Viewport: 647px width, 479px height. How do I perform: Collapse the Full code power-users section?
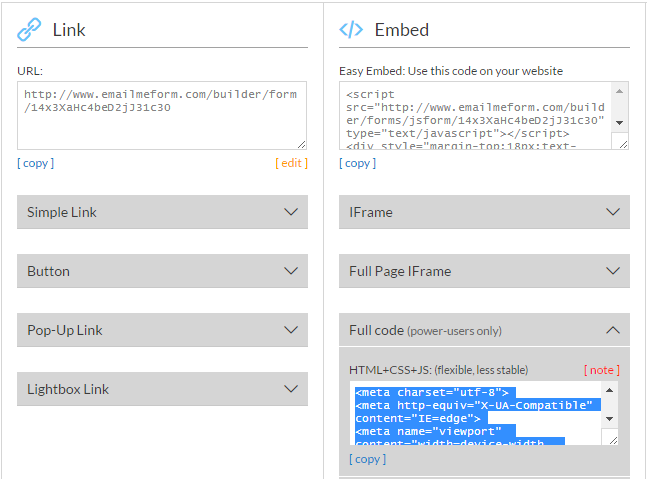(484, 330)
